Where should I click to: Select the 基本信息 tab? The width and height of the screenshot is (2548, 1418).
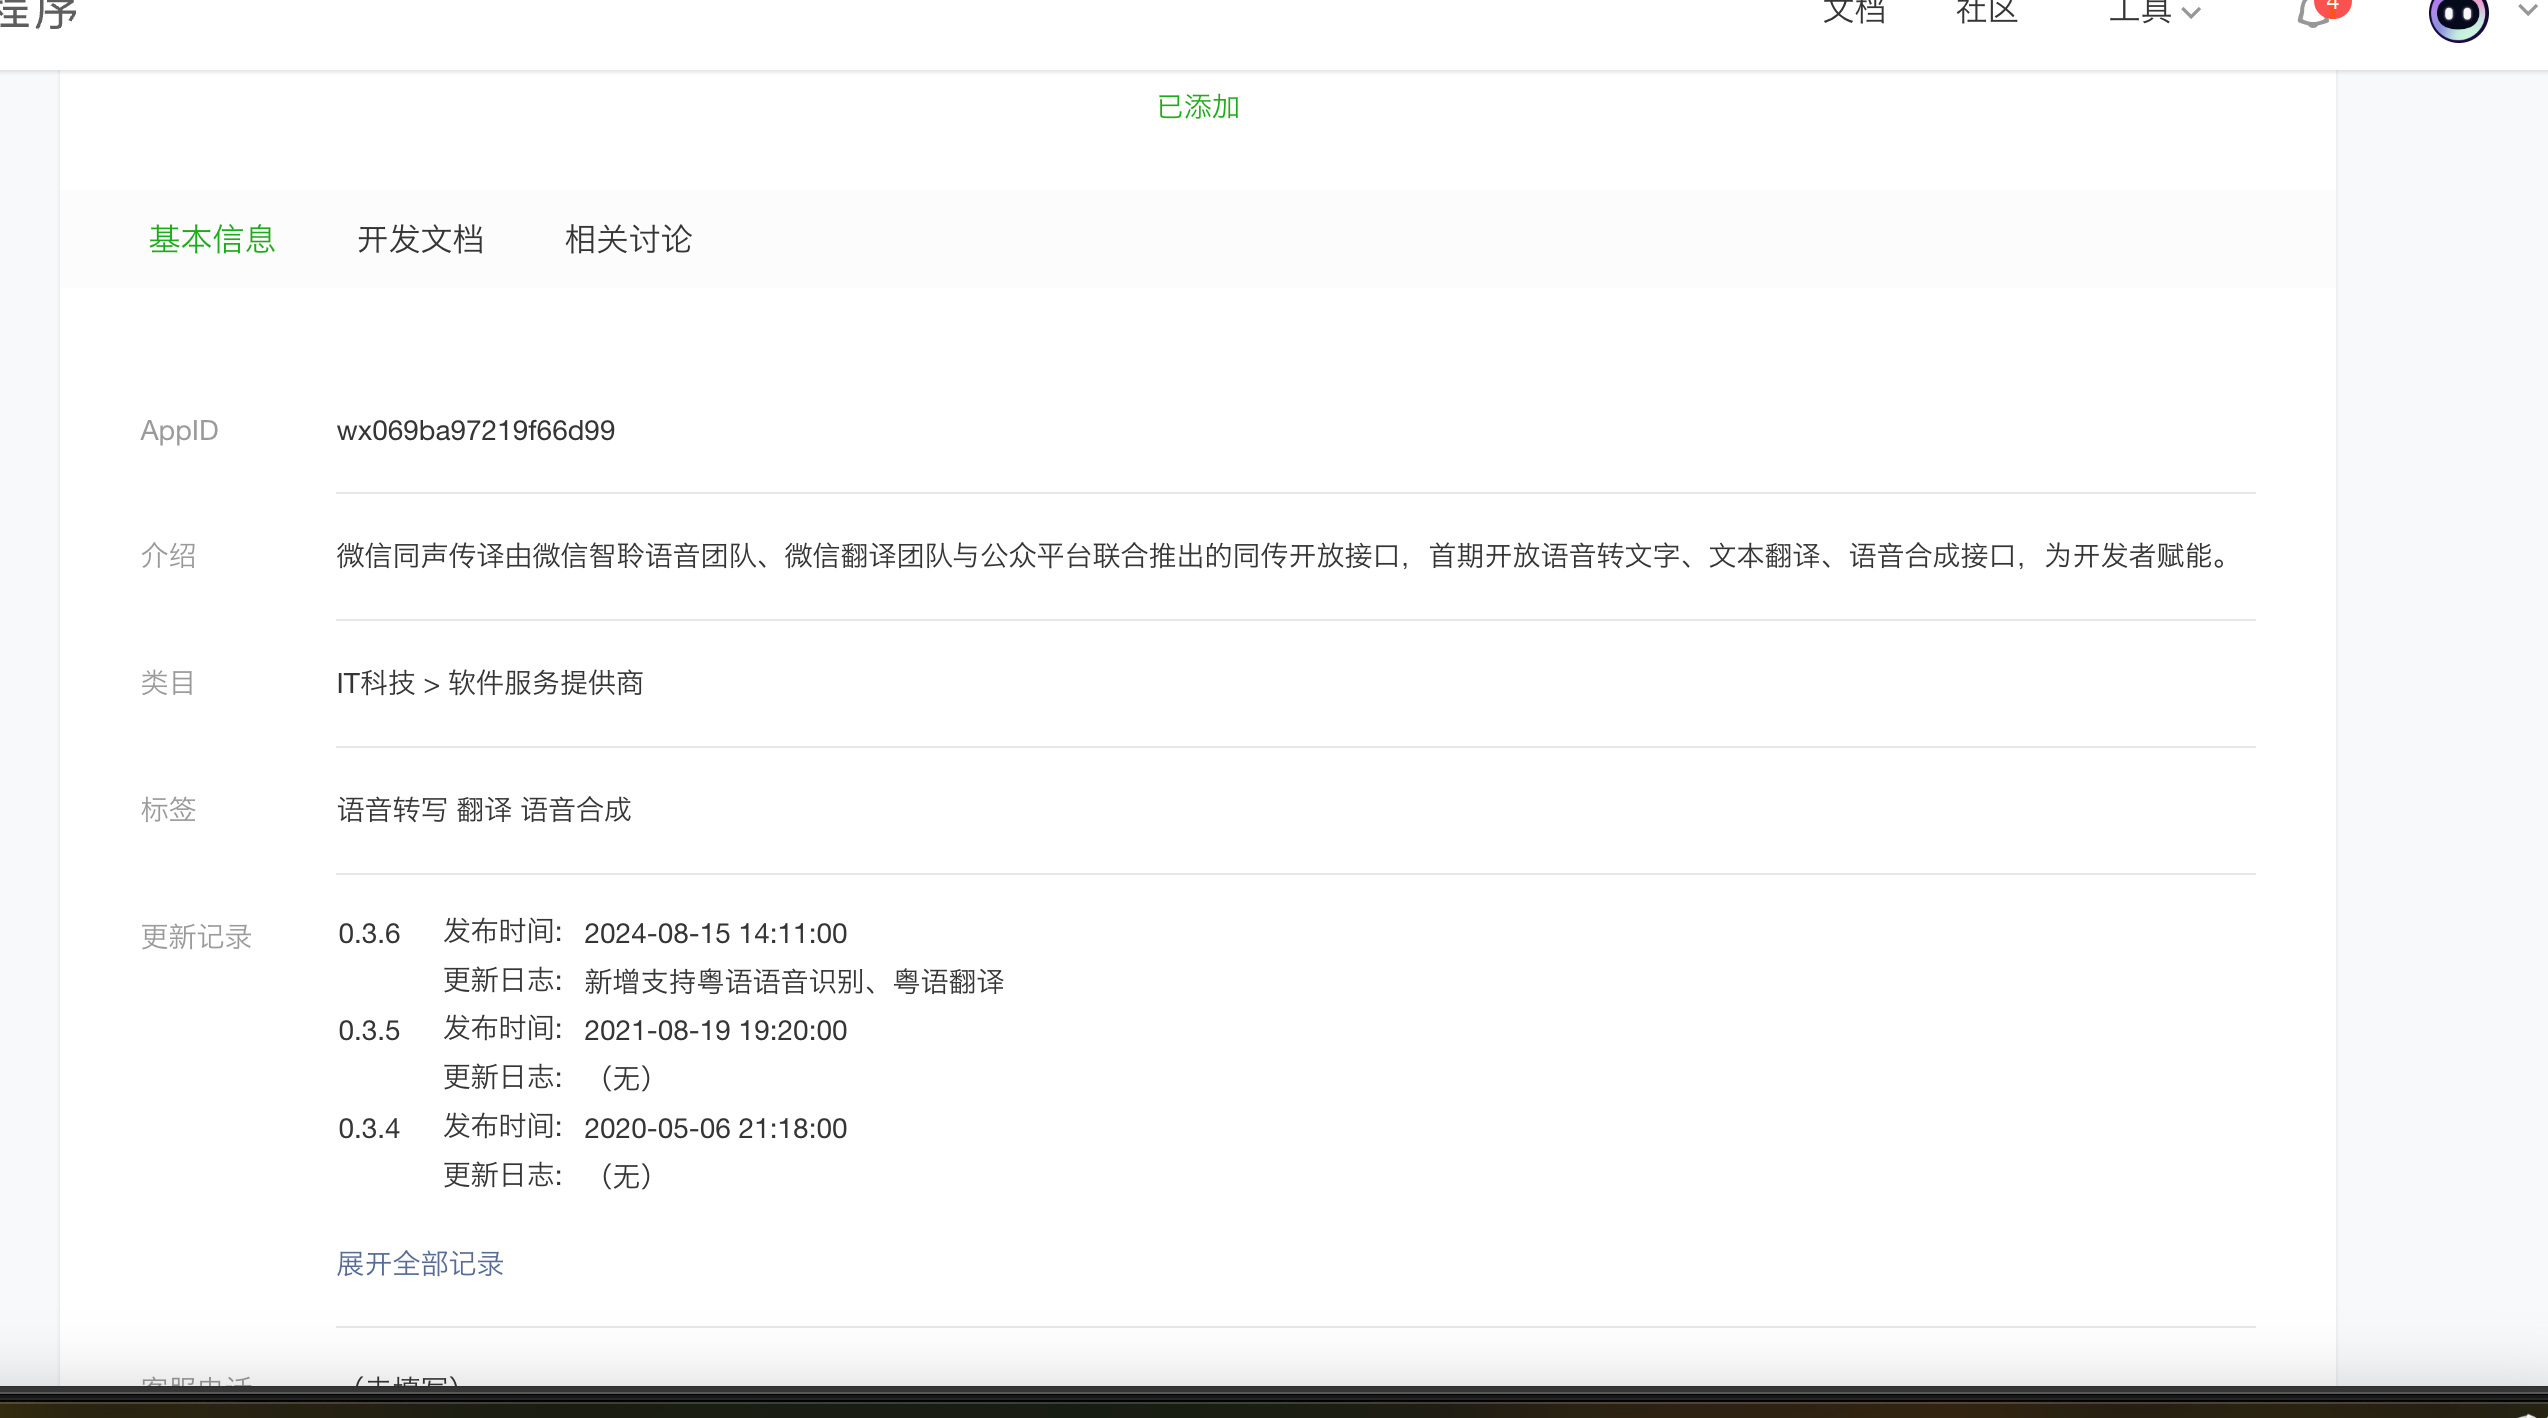pyautogui.click(x=212, y=239)
